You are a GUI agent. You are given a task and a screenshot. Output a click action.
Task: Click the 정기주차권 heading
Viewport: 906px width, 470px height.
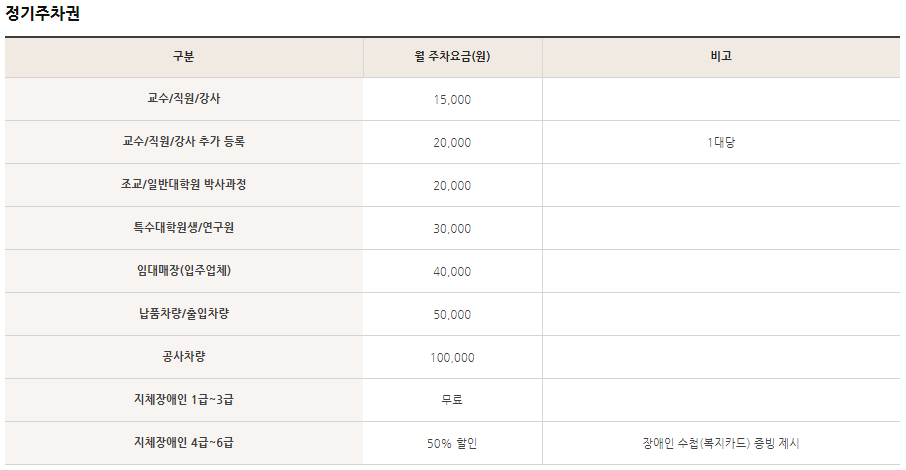pyautogui.click(x=42, y=13)
